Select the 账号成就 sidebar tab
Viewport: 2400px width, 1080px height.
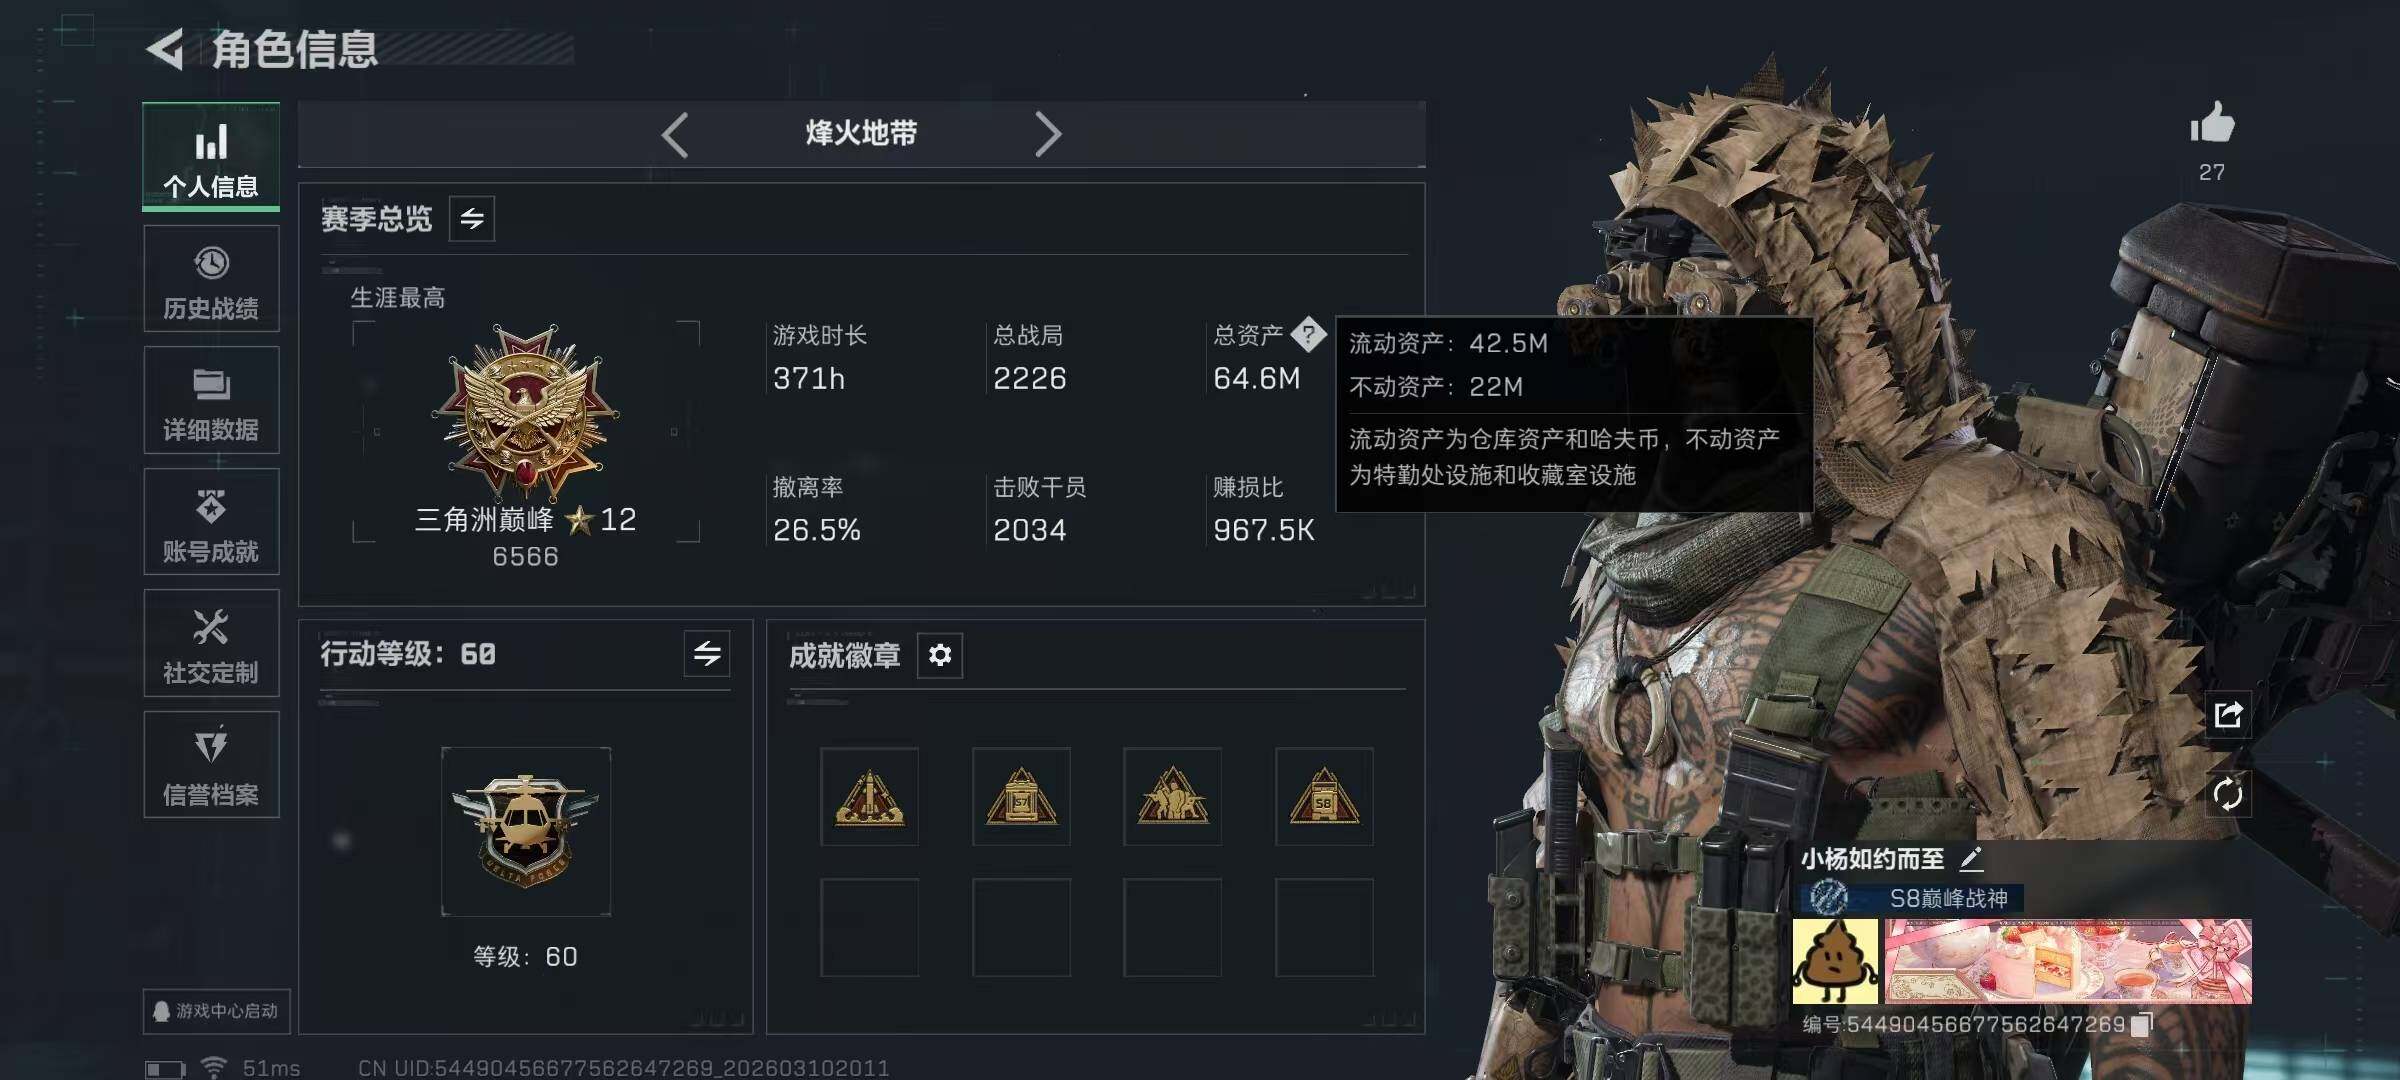211,522
